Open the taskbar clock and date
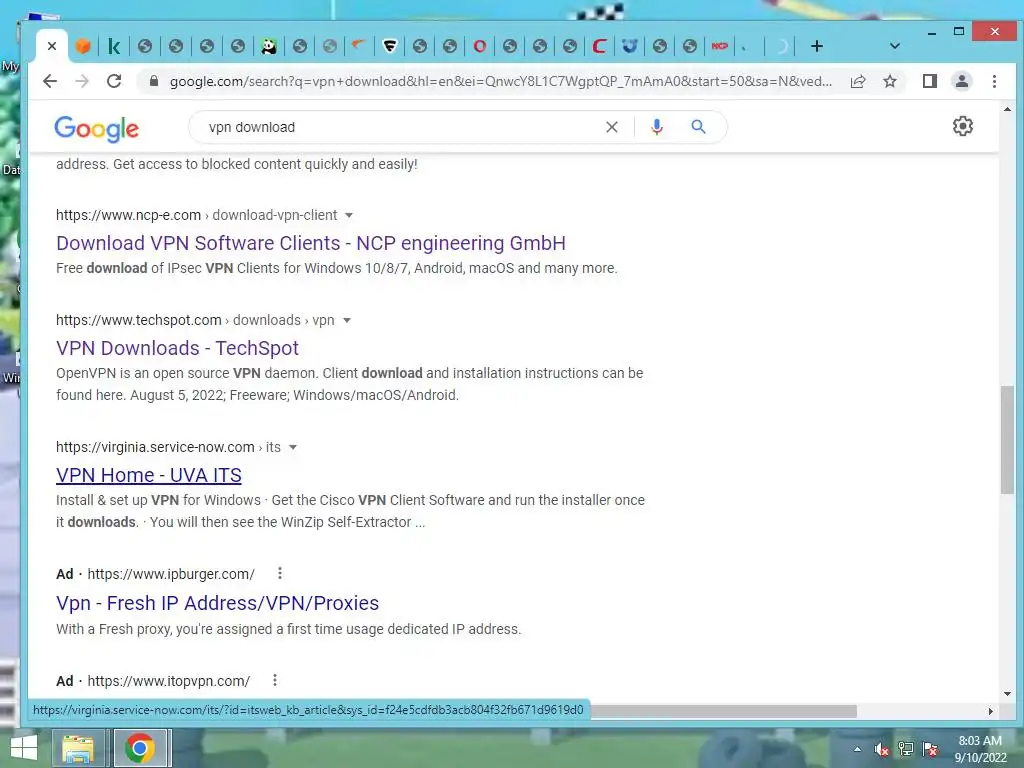The image size is (1024, 768). tap(980, 749)
